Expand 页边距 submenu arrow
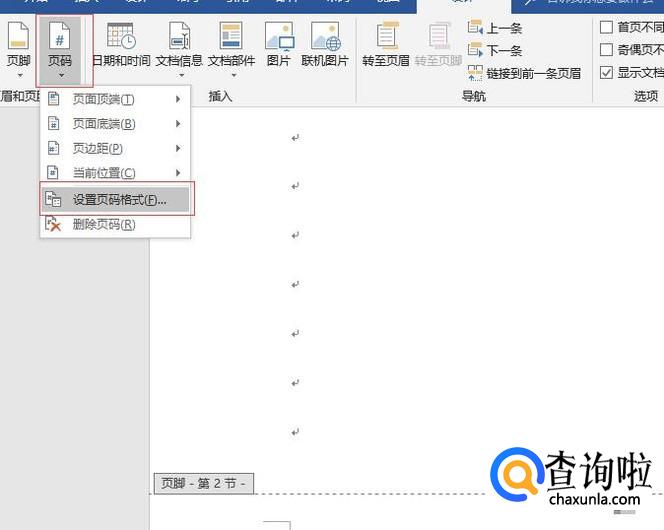Viewport: 664px width, 530px height. pos(178,148)
